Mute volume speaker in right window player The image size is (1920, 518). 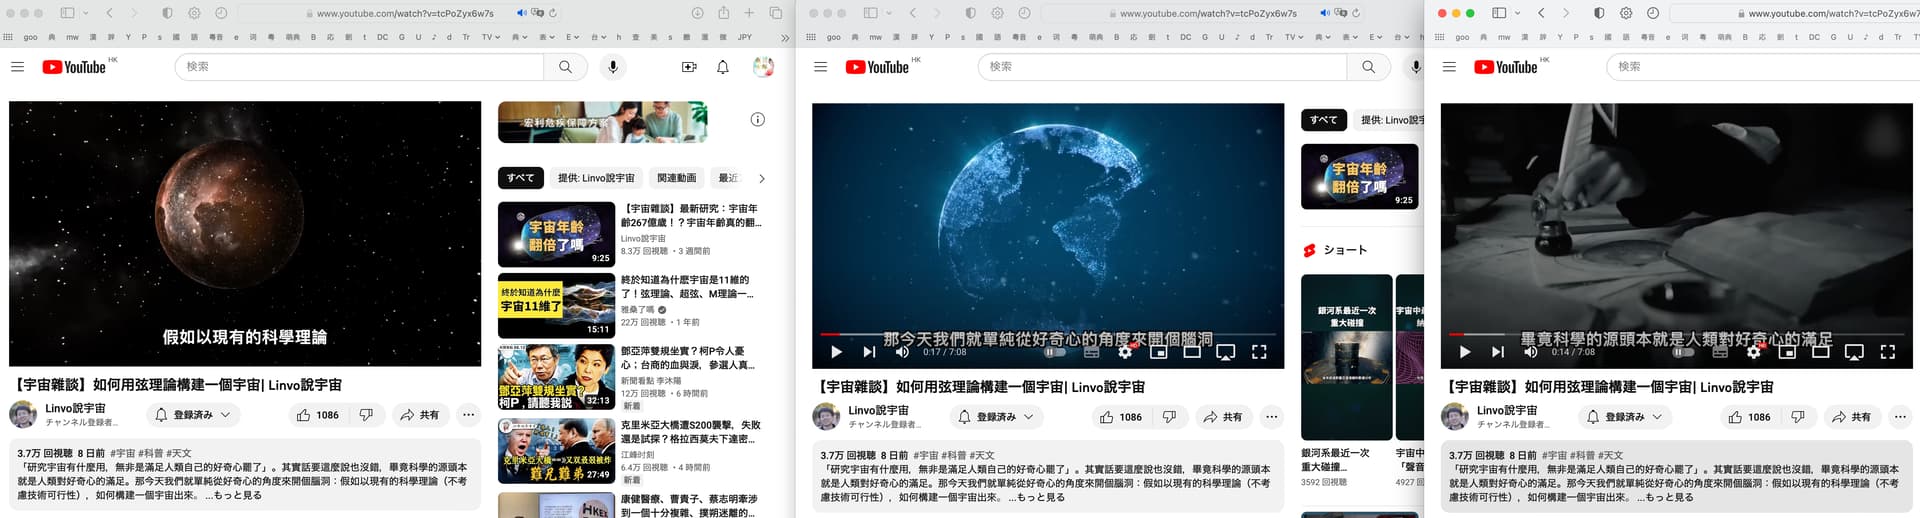click(x=1530, y=352)
